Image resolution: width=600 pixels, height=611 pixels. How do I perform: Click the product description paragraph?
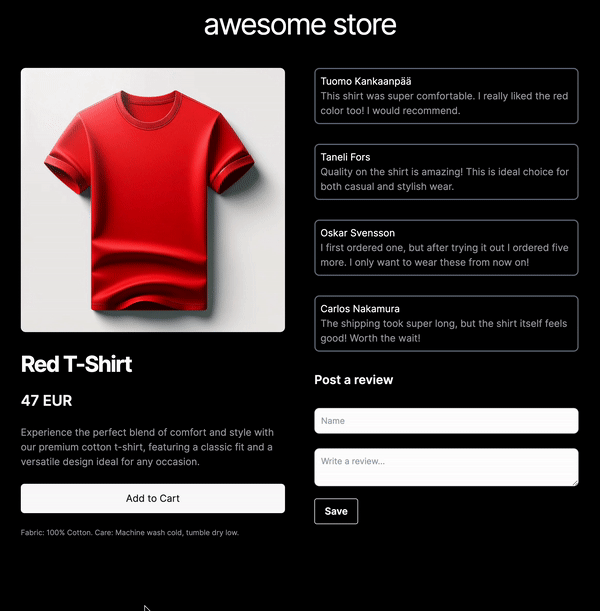coord(147,447)
